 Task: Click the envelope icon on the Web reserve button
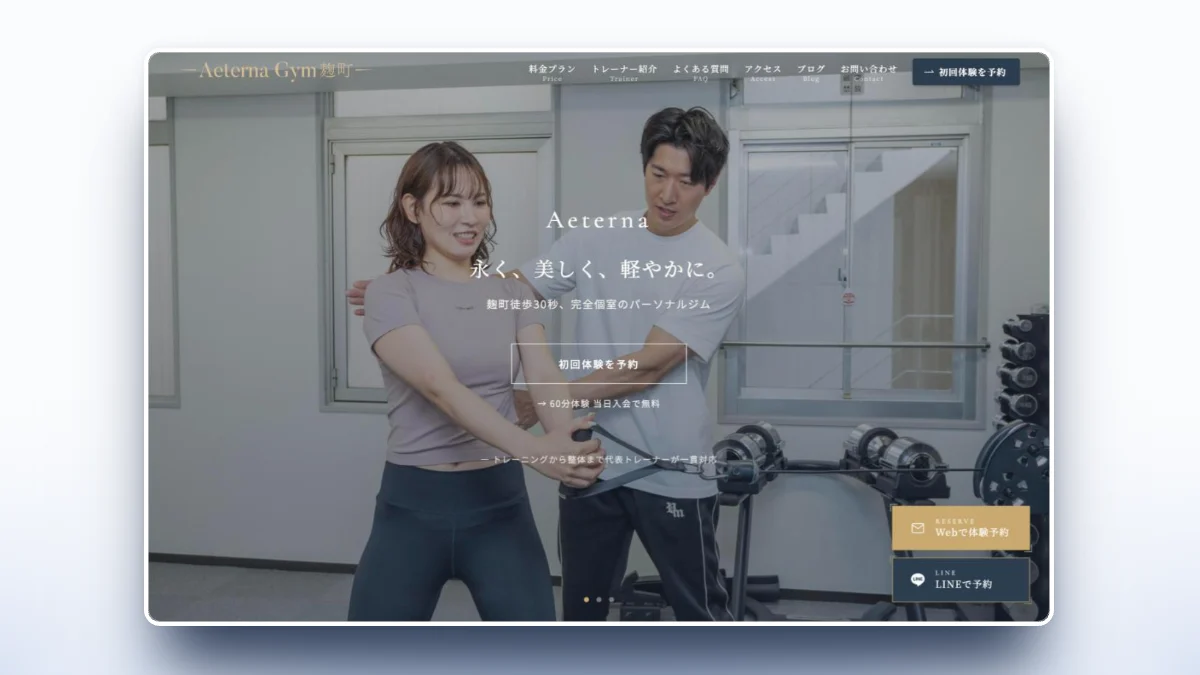pyautogui.click(x=918, y=528)
